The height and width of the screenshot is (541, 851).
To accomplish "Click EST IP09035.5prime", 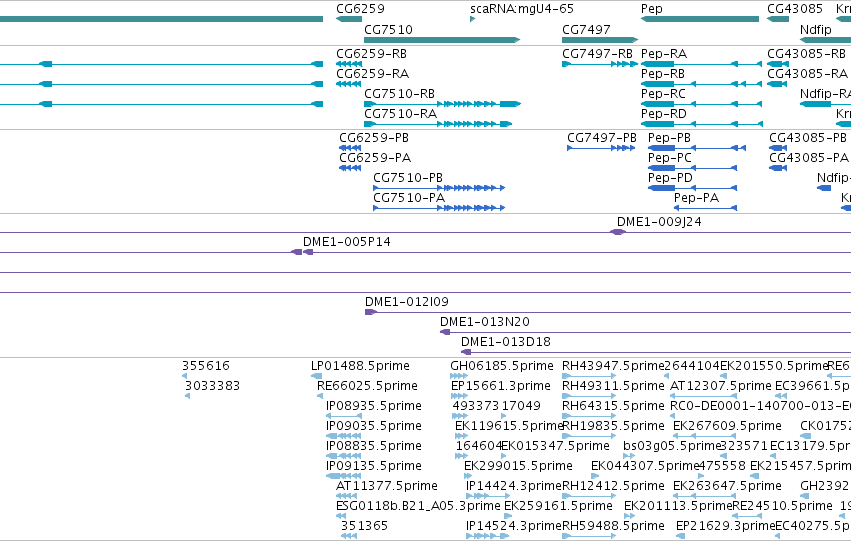I will pos(373,427).
